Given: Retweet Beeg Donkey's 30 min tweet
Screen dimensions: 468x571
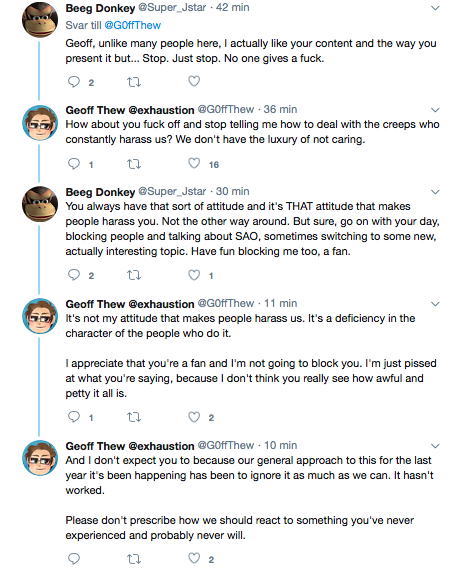Looking at the screenshot, I should coord(134,275).
